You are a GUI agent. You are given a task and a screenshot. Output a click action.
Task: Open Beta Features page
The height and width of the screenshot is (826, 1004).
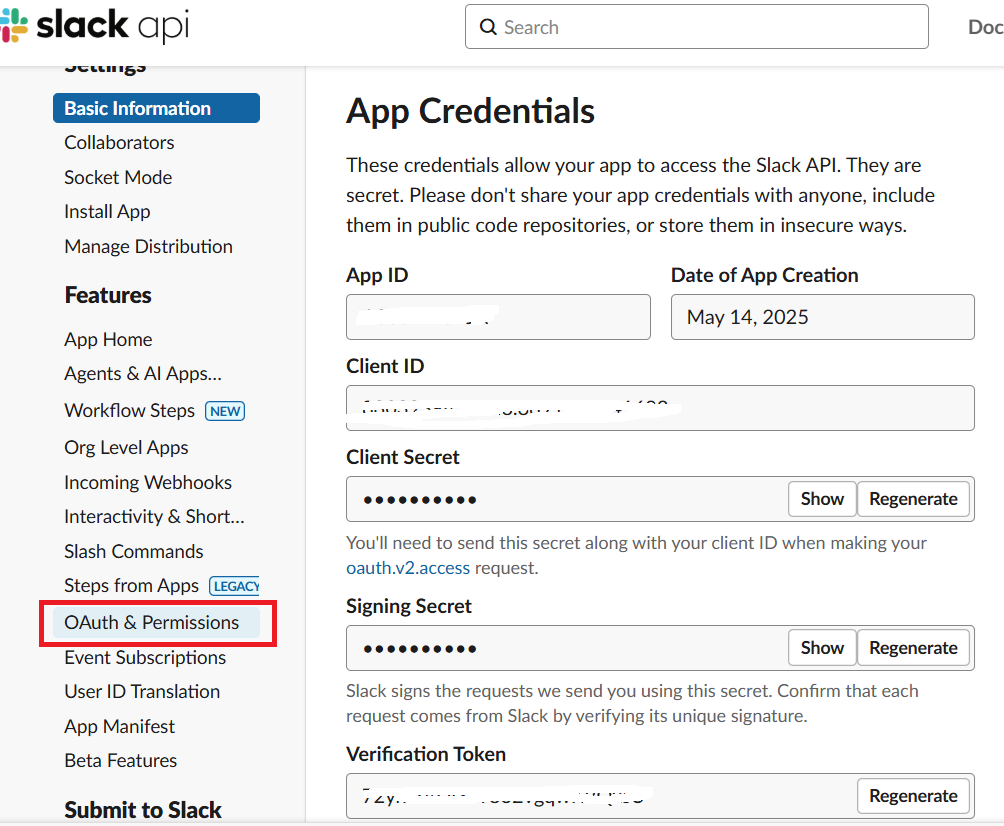click(x=121, y=761)
